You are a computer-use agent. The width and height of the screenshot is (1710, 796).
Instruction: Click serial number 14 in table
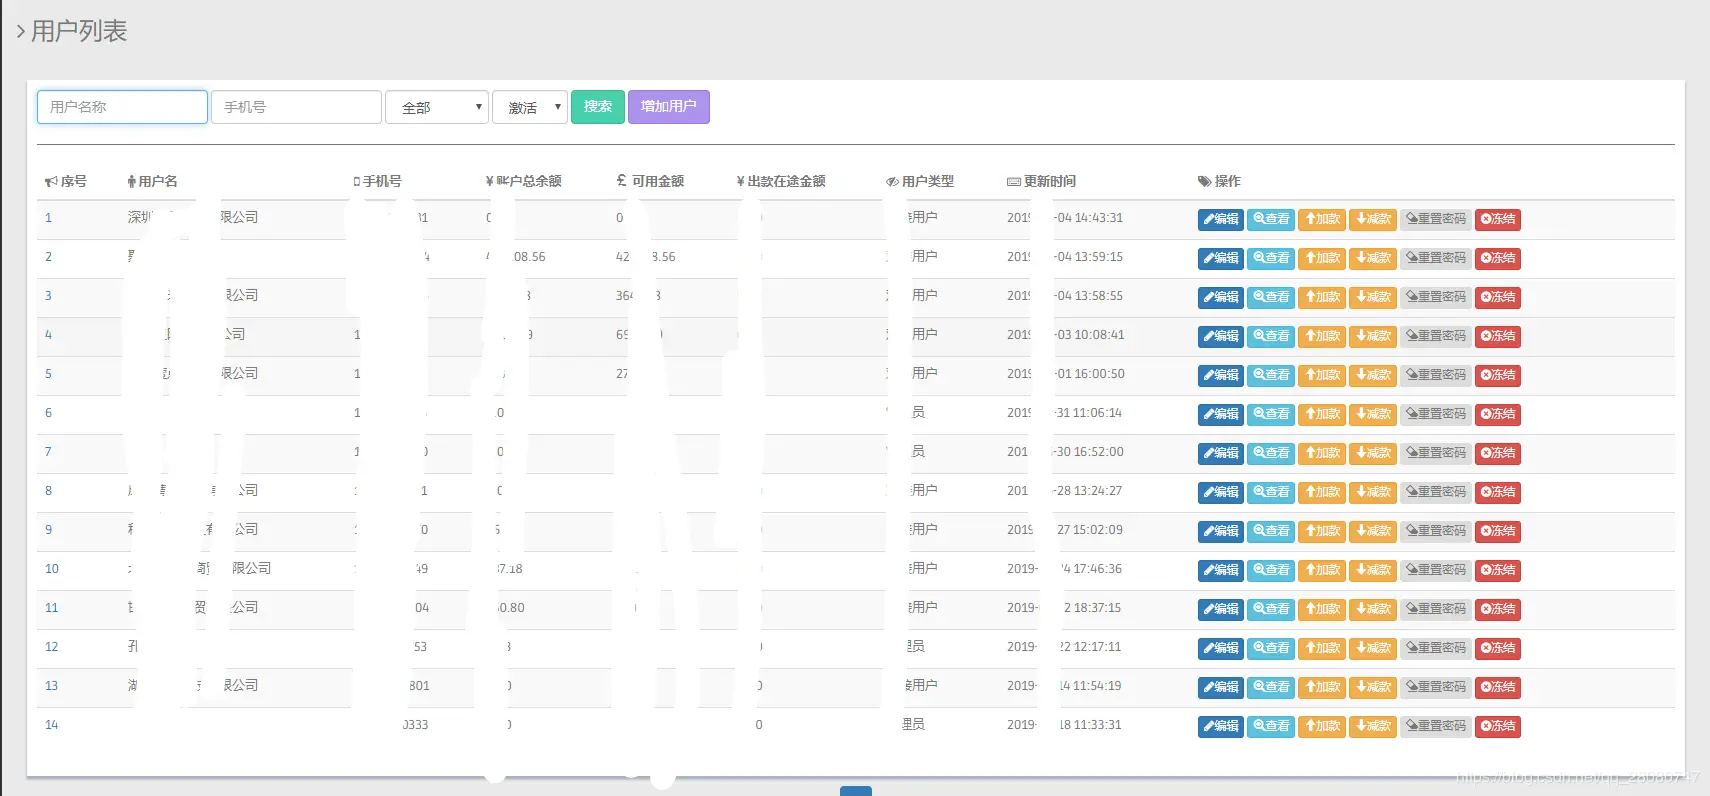coord(52,725)
